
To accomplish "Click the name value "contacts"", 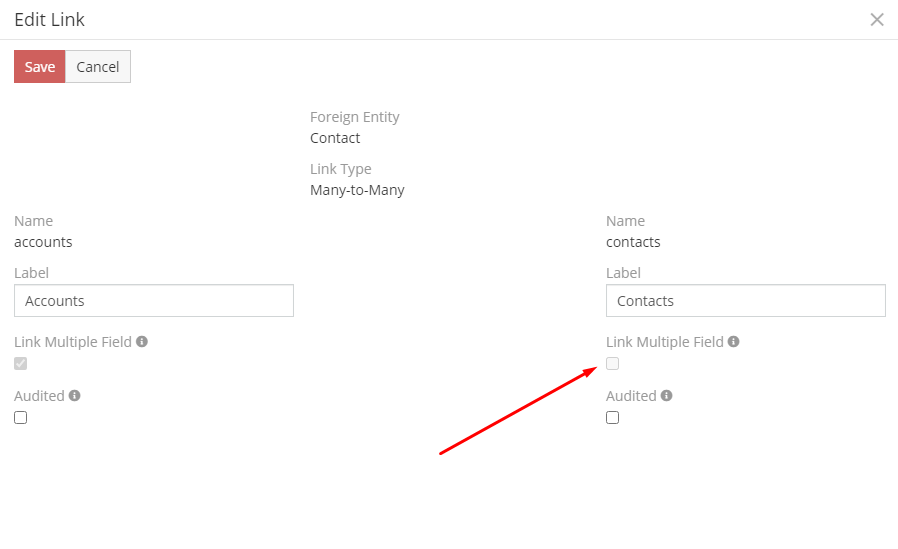I will coord(633,242).
